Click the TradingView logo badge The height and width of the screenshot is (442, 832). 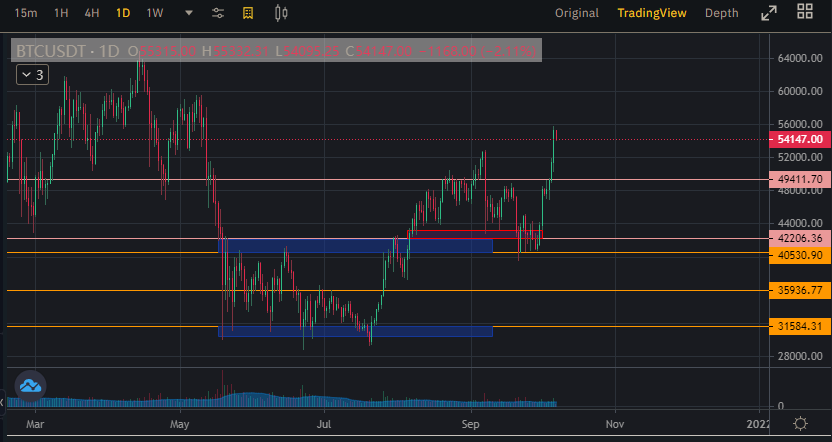coord(30,386)
